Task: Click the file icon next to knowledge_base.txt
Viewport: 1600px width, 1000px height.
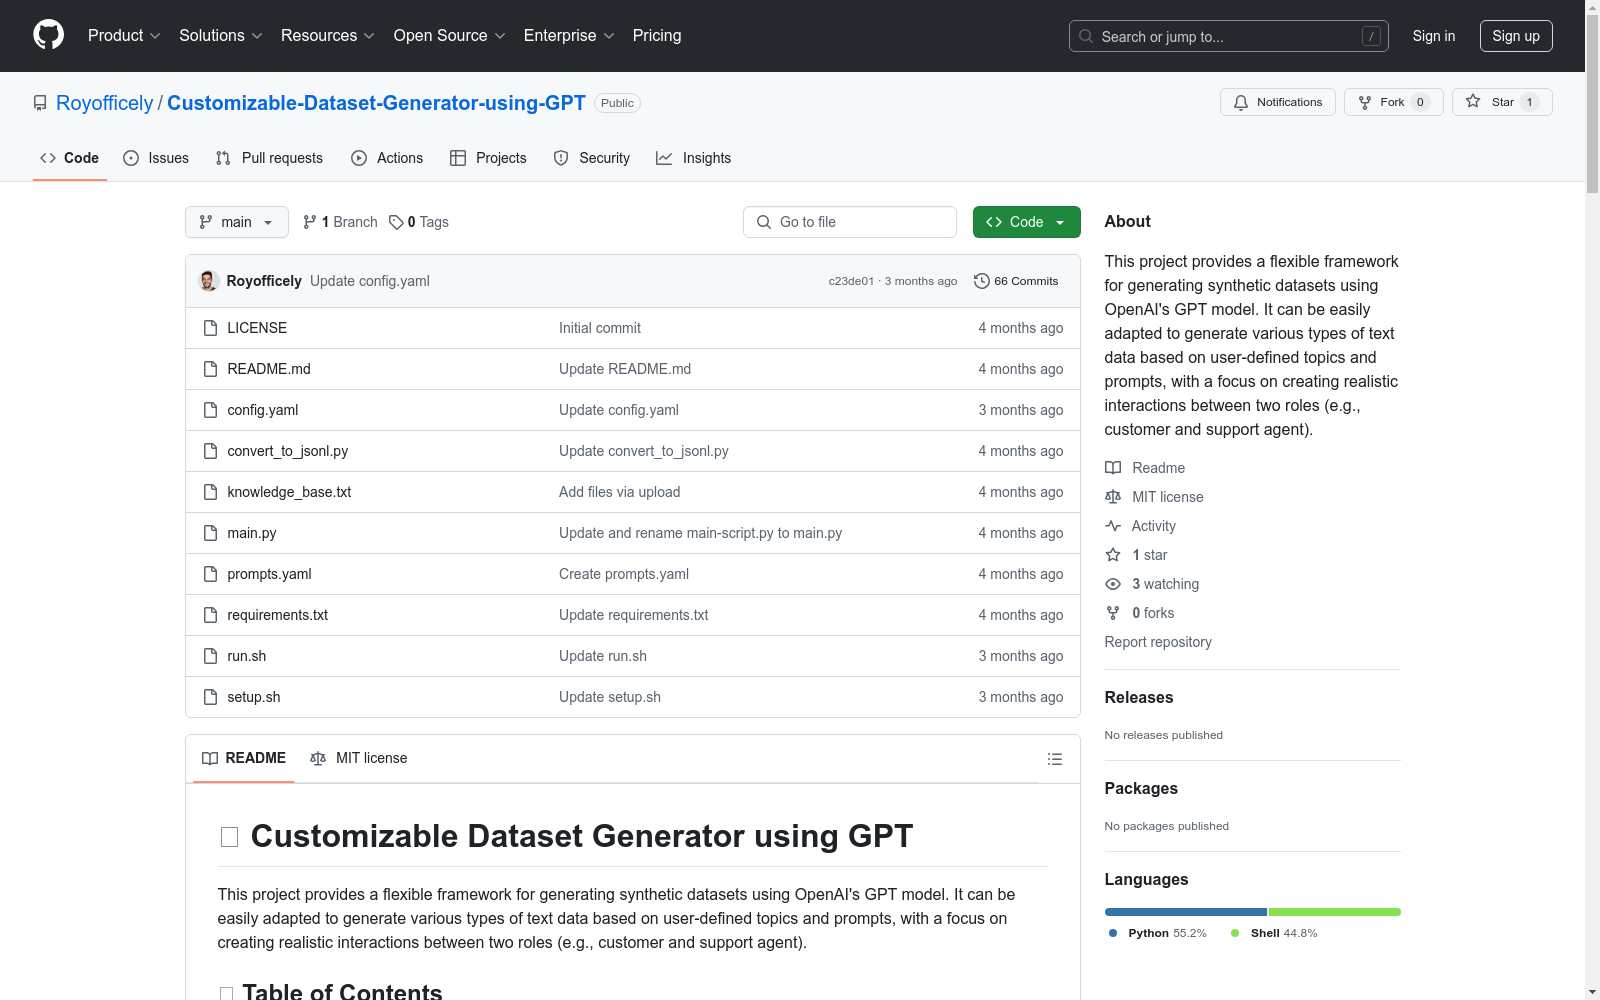Action: (x=210, y=492)
